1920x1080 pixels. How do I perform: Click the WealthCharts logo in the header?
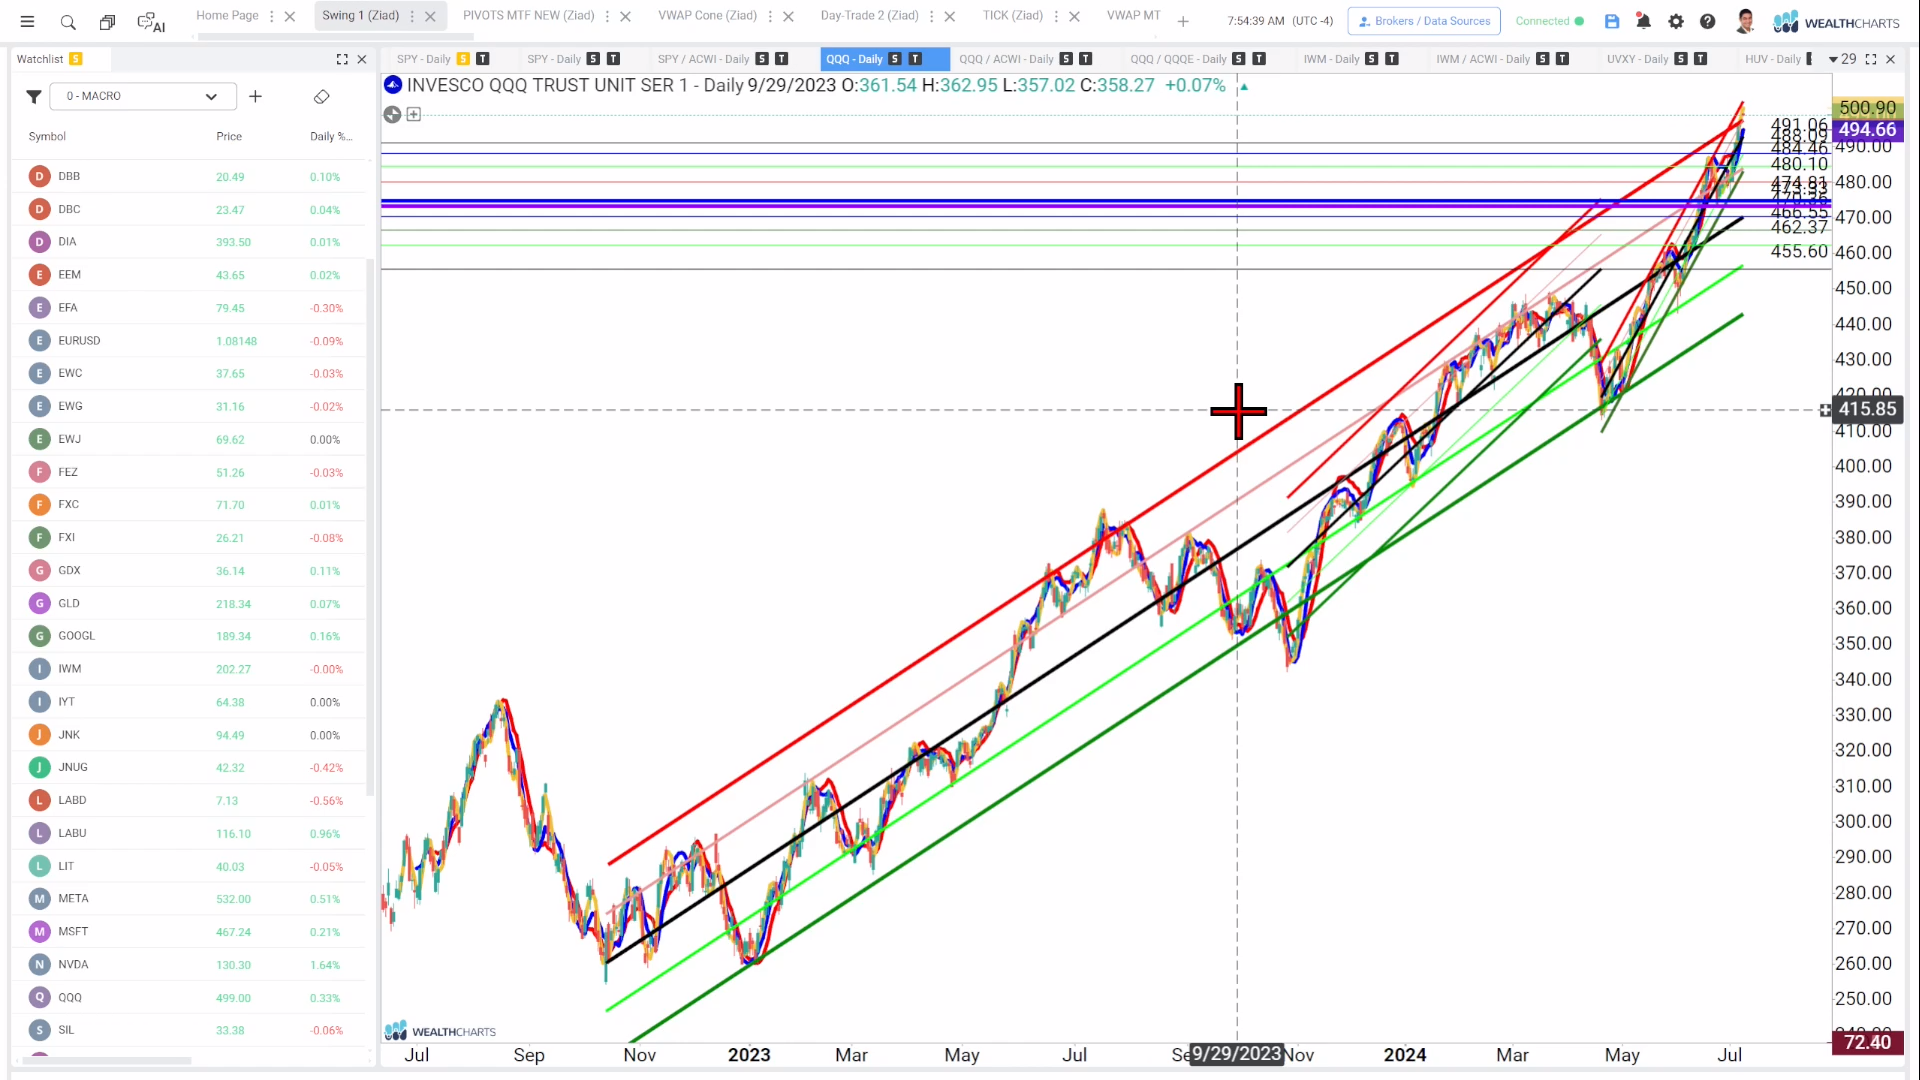coord(1836,22)
